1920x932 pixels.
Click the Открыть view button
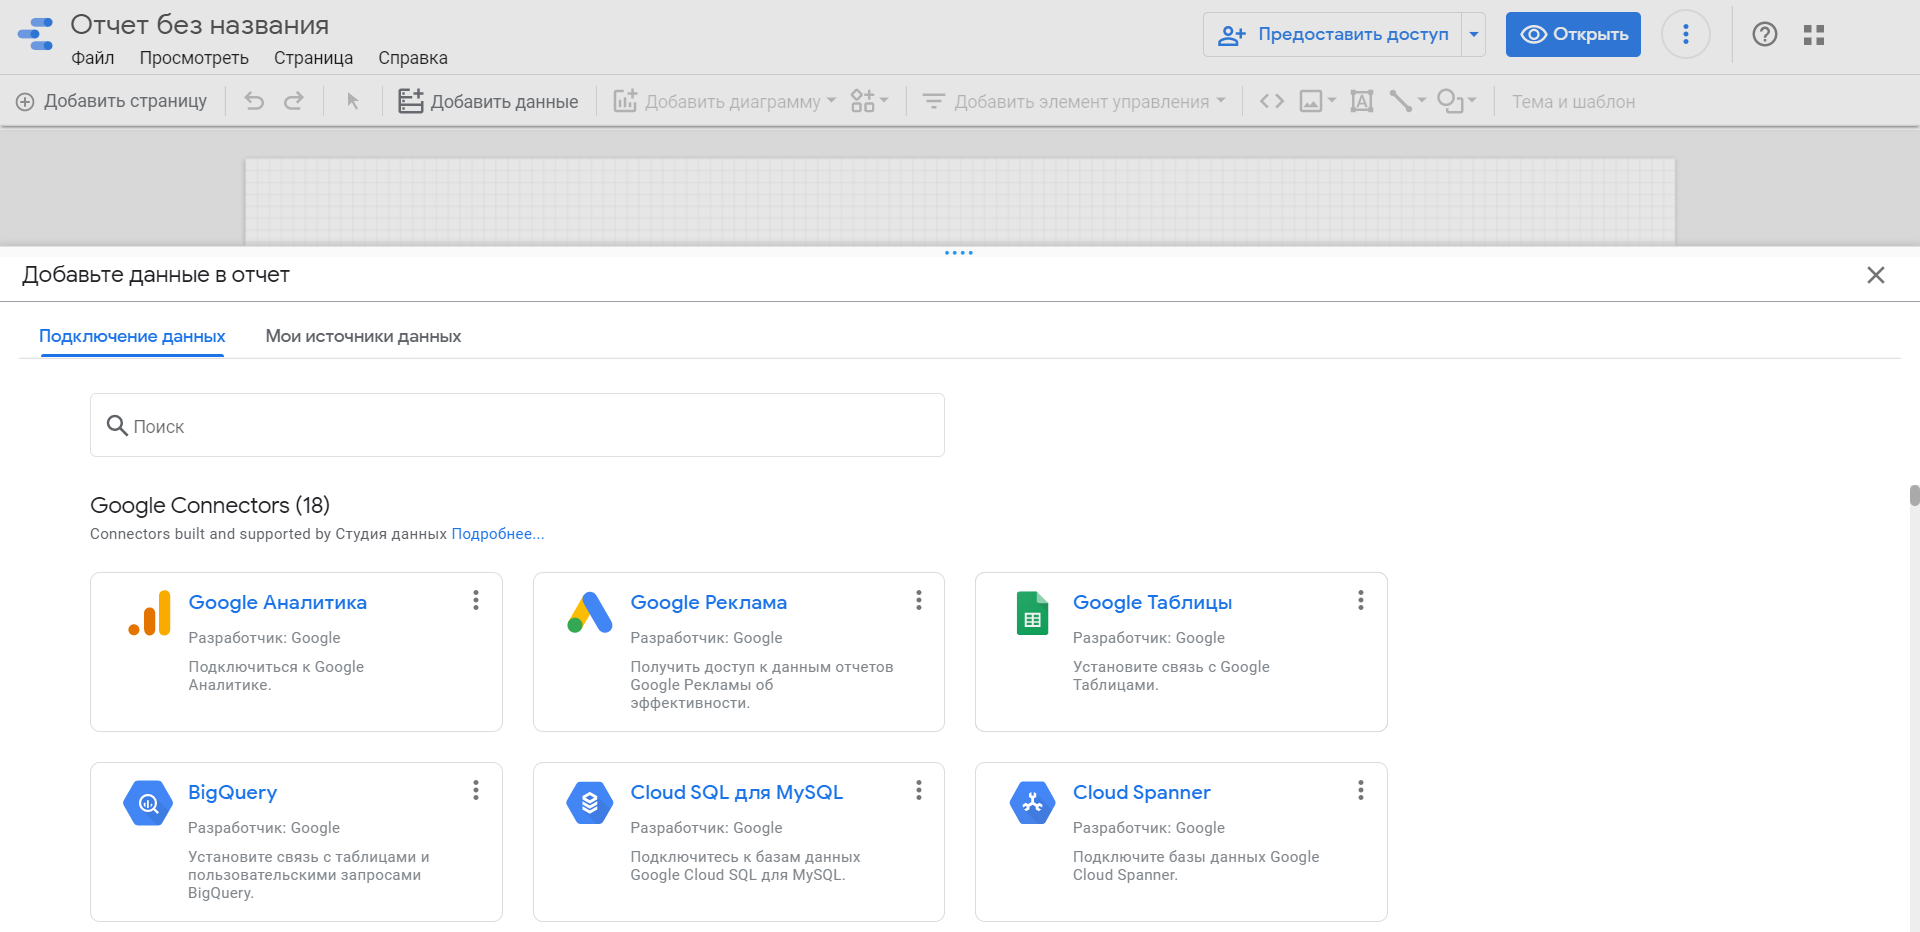click(1573, 35)
